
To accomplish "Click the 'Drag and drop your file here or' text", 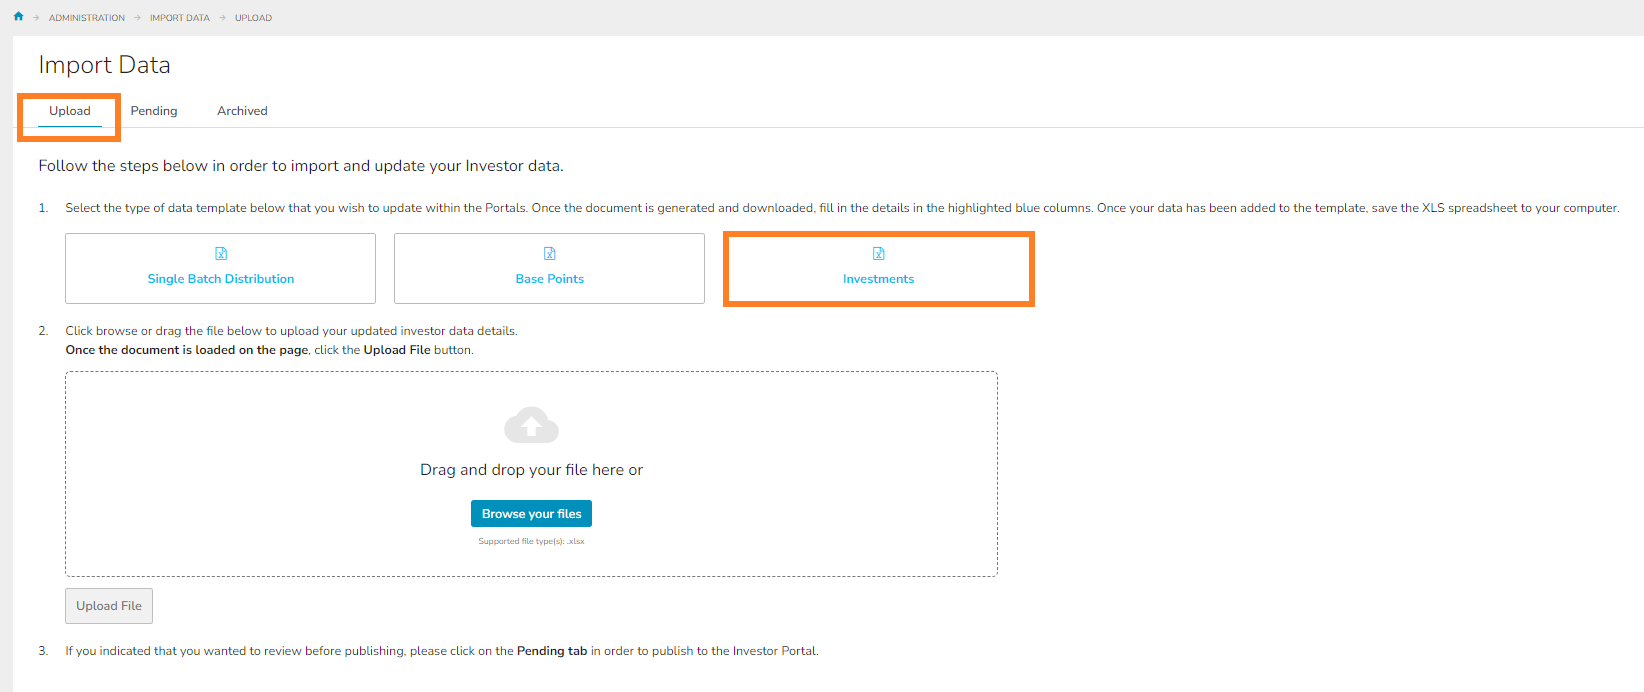I will pos(531,470).
